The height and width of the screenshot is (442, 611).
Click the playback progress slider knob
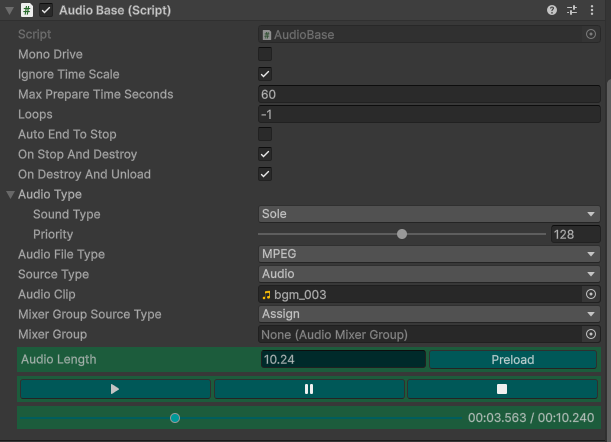(x=175, y=418)
